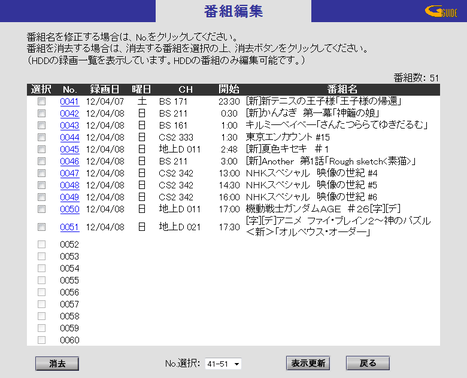
Task: Click the 0043 program number link
Action: click(x=69, y=126)
